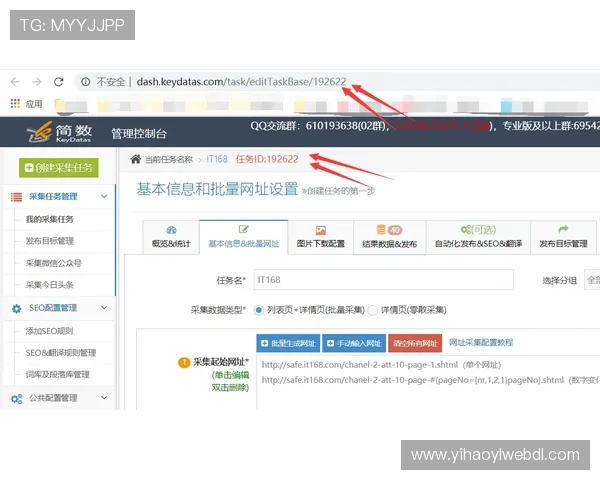Click the red 清空所有网址 button
The height and width of the screenshot is (480, 600).
click(x=415, y=343)
